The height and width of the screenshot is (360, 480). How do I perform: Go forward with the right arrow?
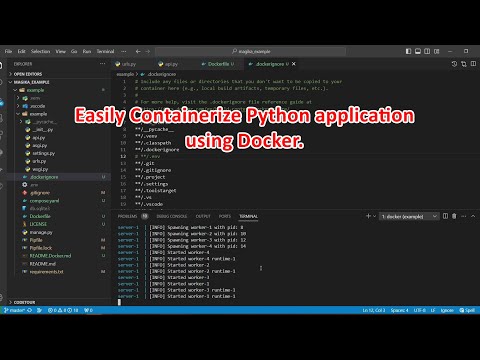148,51
